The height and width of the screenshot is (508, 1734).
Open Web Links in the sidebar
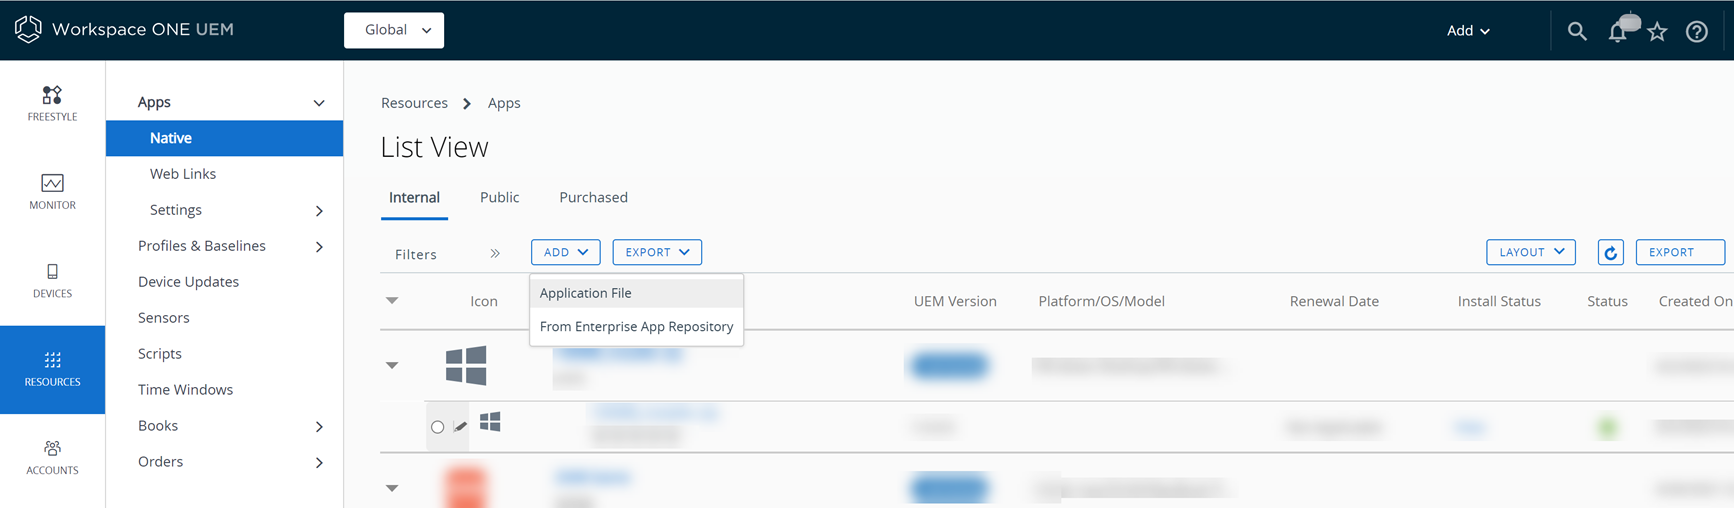[x=182, y=174]
